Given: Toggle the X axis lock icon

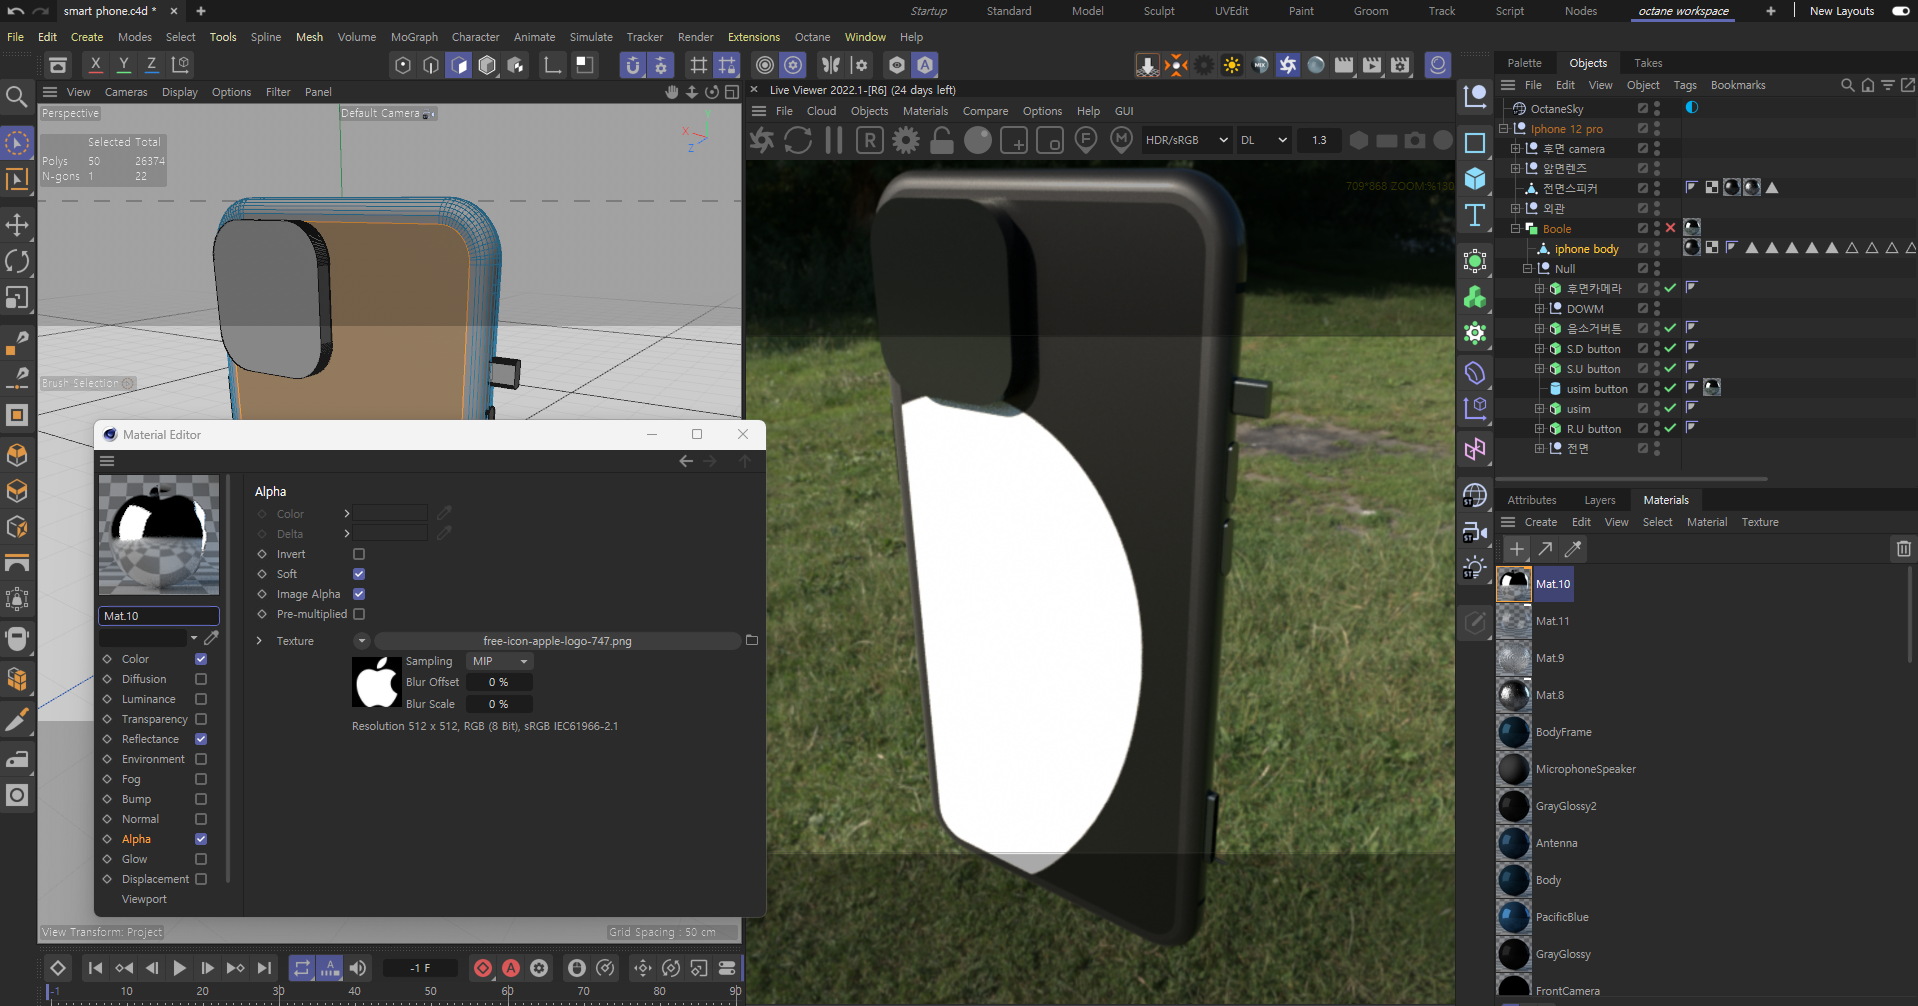Looking at the screenshot, I should coord(95,65).
